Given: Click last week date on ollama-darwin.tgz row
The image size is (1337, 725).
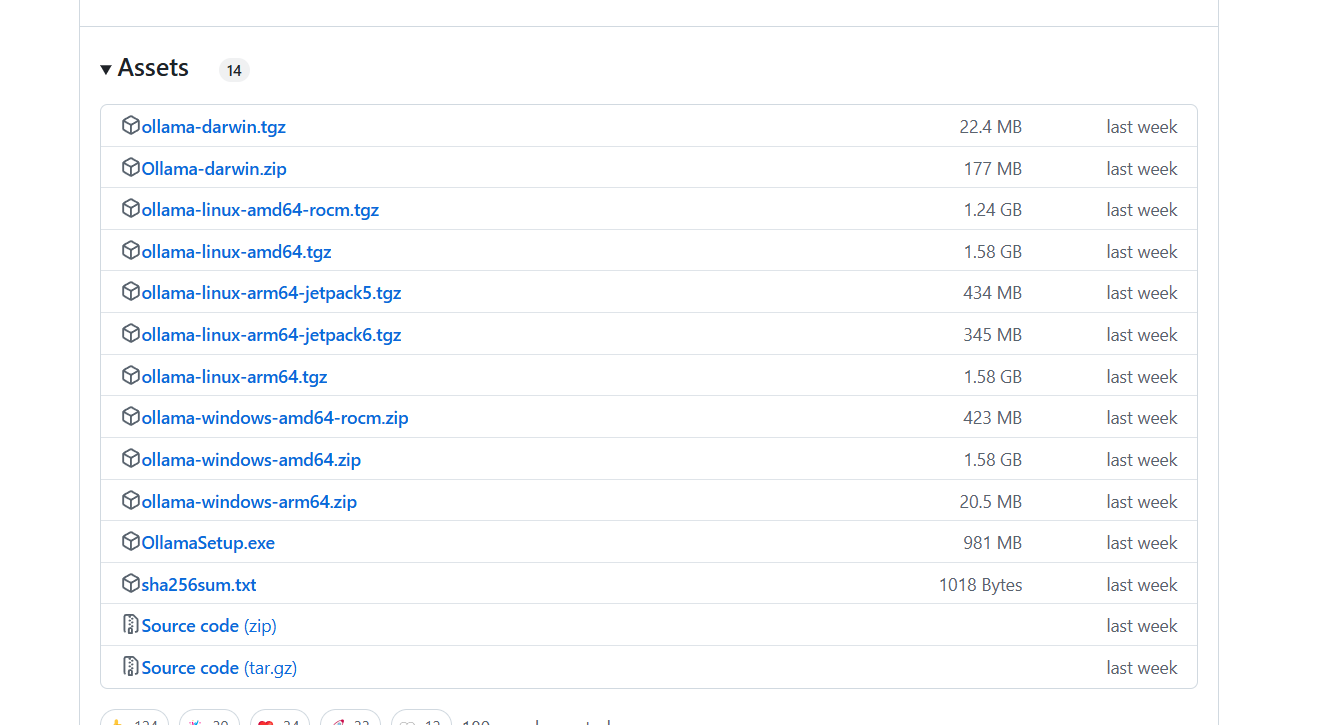Looking at the screenshot, I should (x=1142, y=127).
